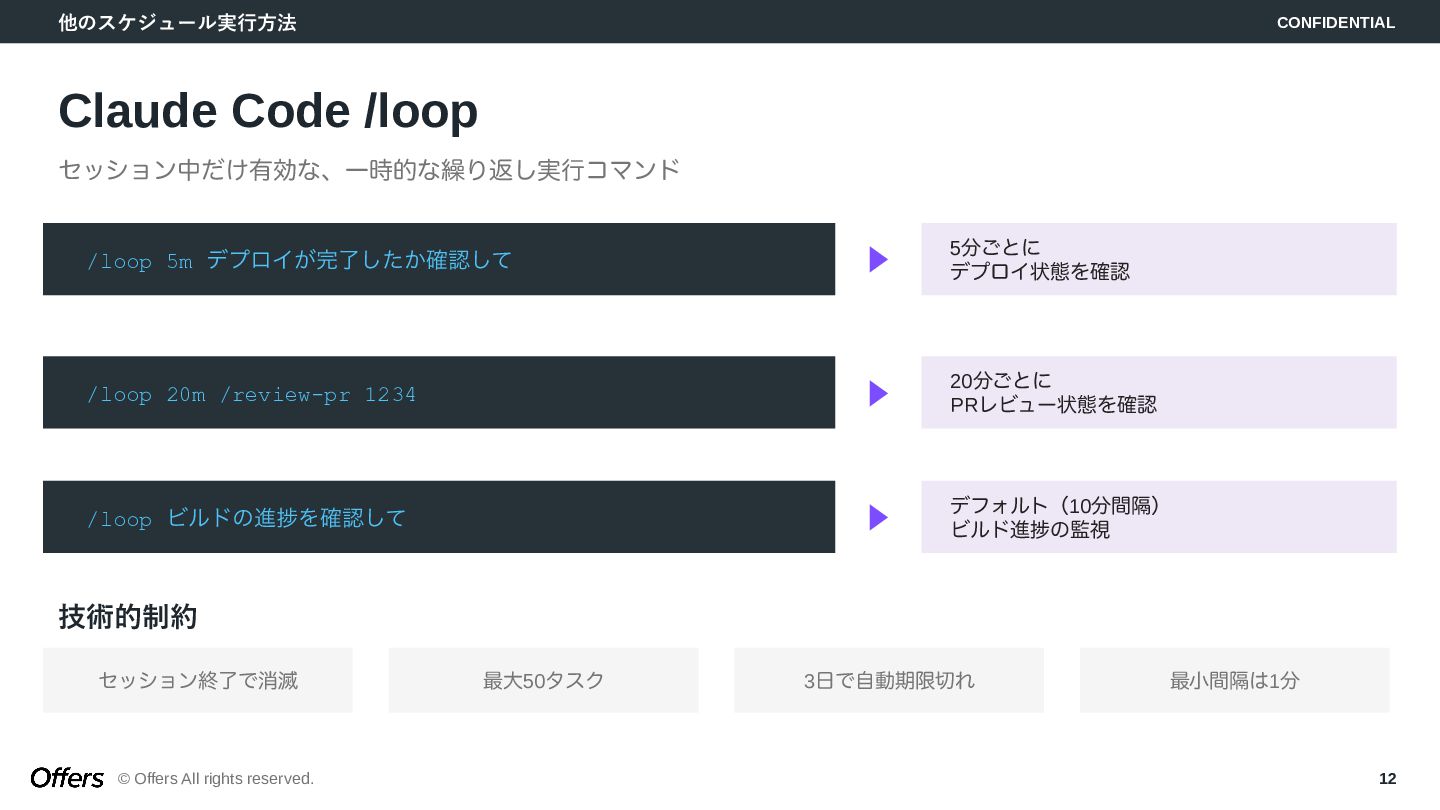Click the purple arrow beside the build progress command
Screen dimensions: 1440x810
point(878,517)
